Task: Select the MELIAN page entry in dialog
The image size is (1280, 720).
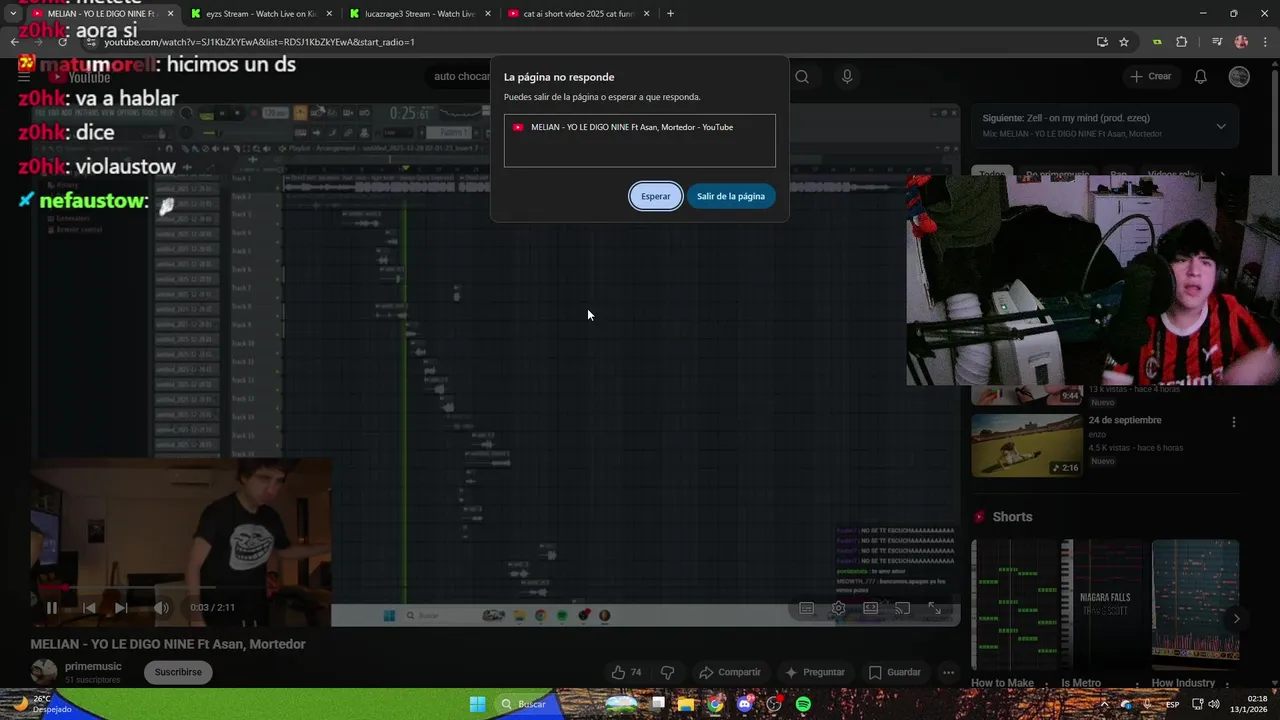Action: [640, 127]
